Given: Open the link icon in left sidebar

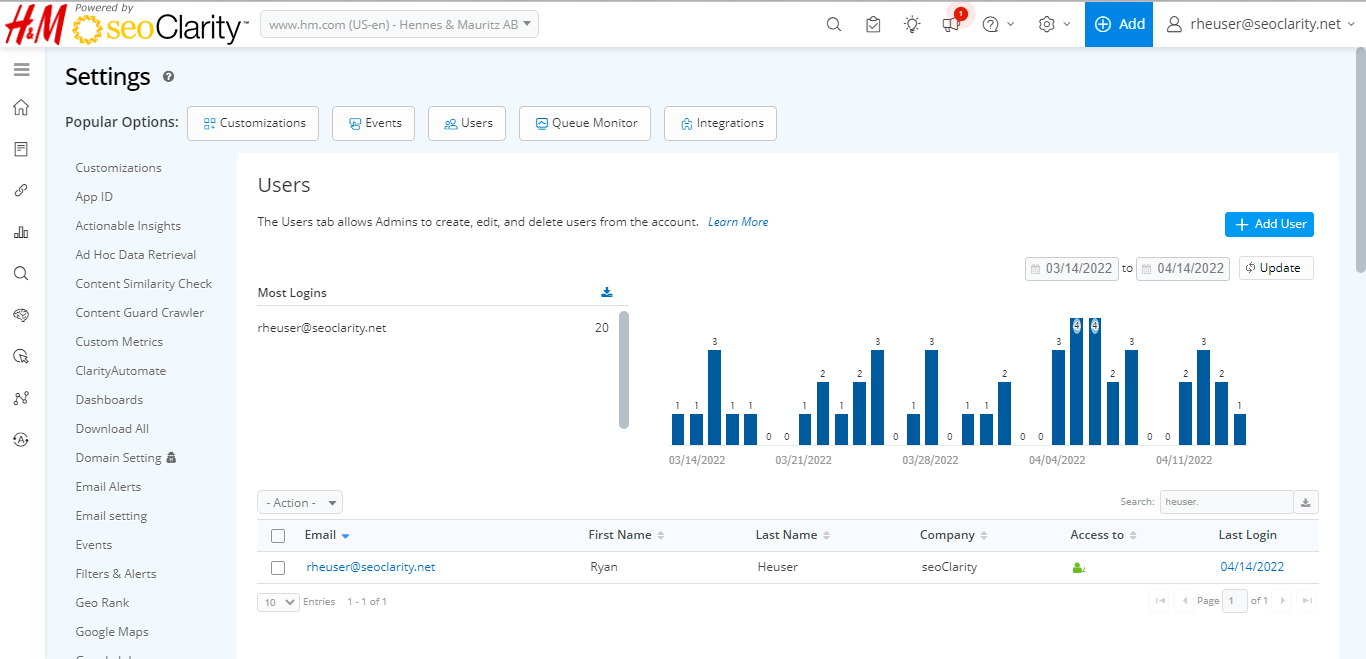Looking at the screenshot, I should [21, 190].
